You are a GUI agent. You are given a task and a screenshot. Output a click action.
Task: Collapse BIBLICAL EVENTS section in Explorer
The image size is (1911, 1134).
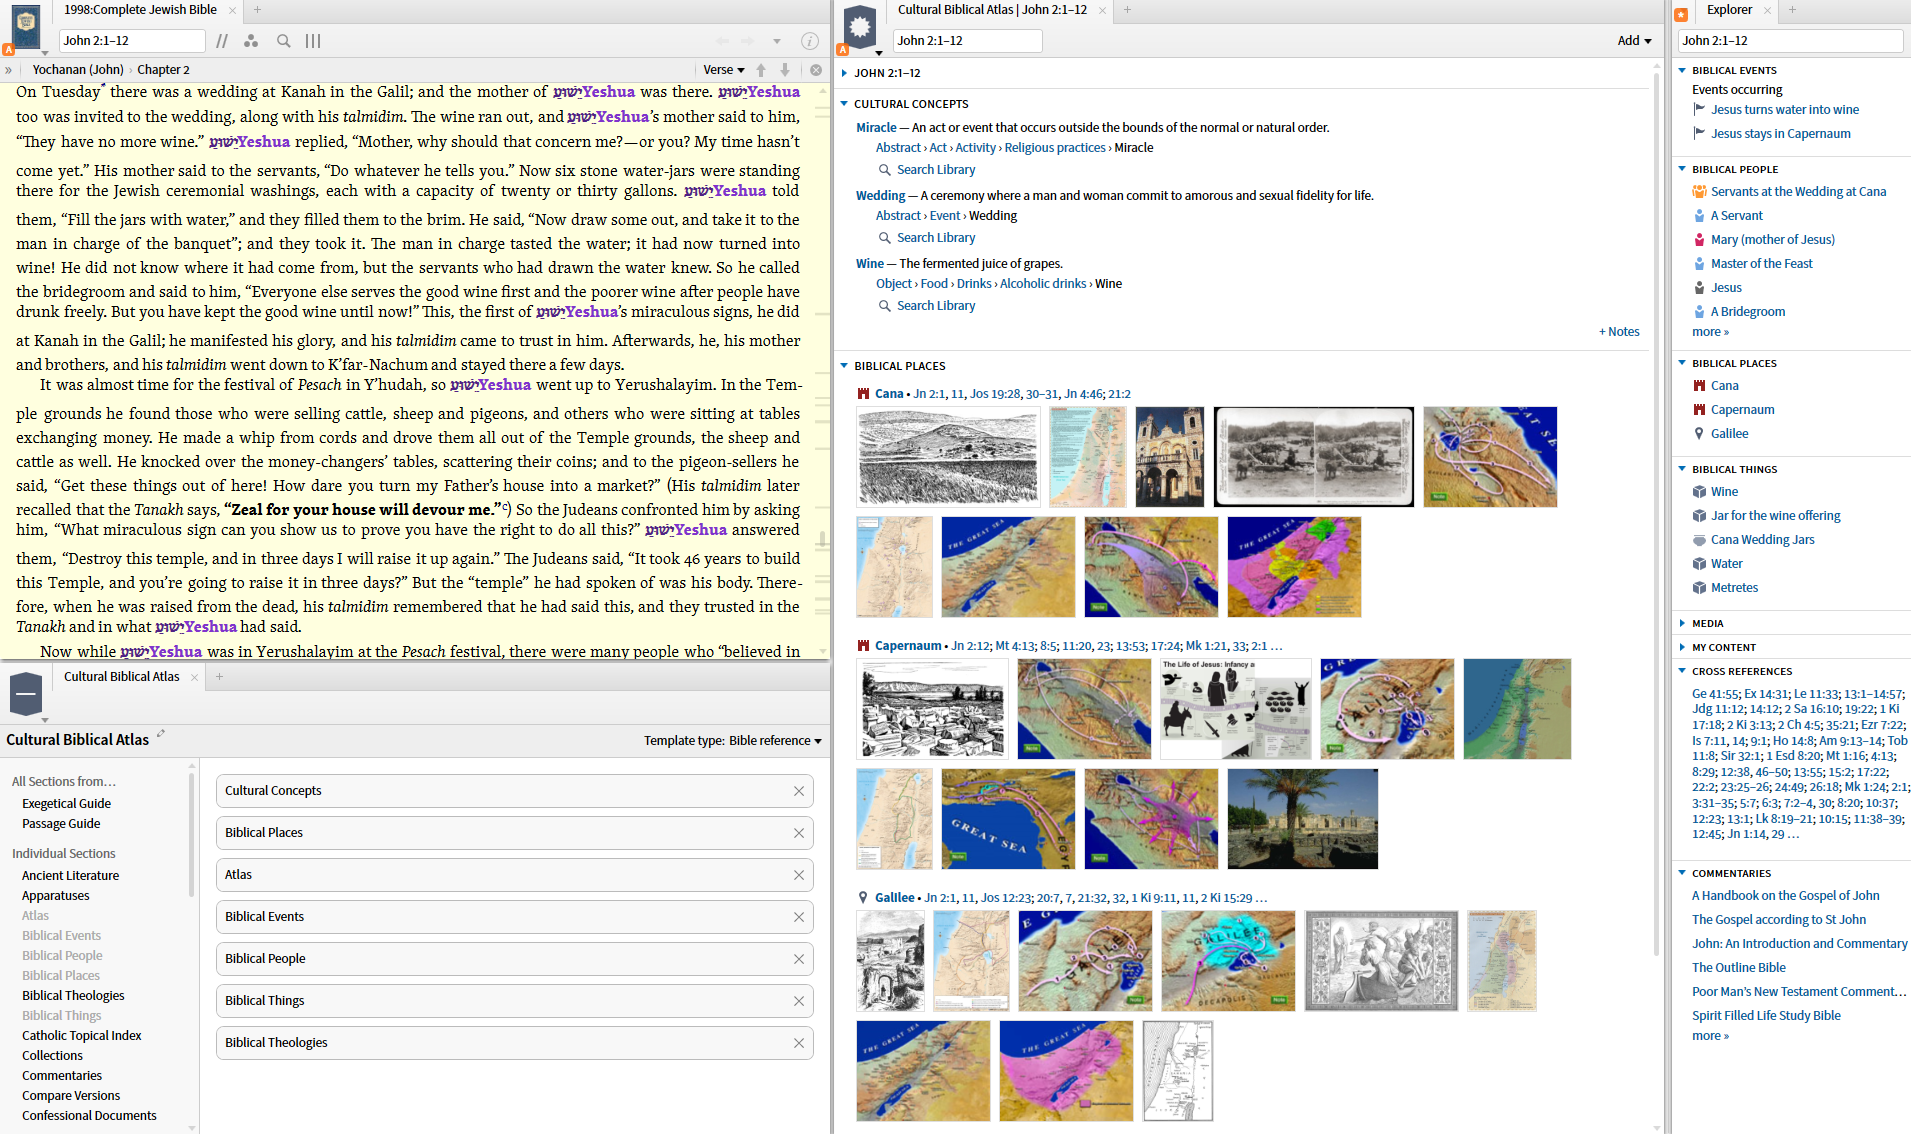pos(1682,70)
